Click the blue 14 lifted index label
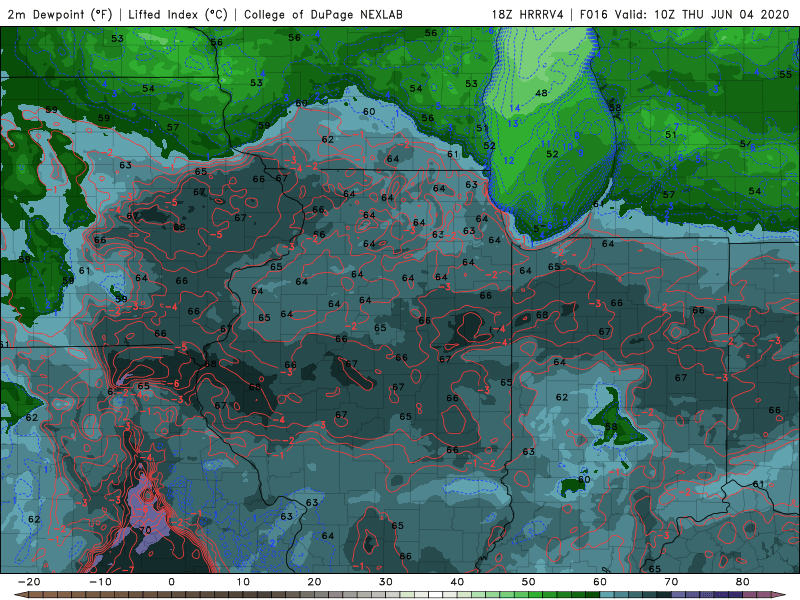800x600 pixels. tap(515, 108)
